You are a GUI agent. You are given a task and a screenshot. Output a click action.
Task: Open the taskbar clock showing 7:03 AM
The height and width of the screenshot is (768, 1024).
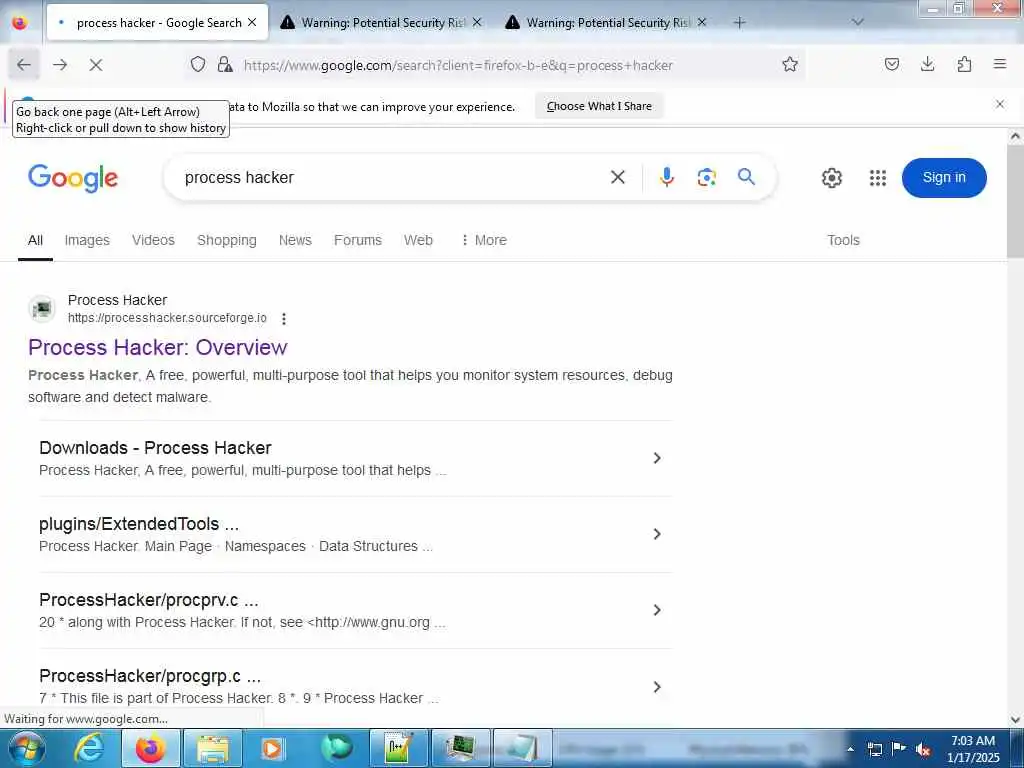(x=973, y=748)
